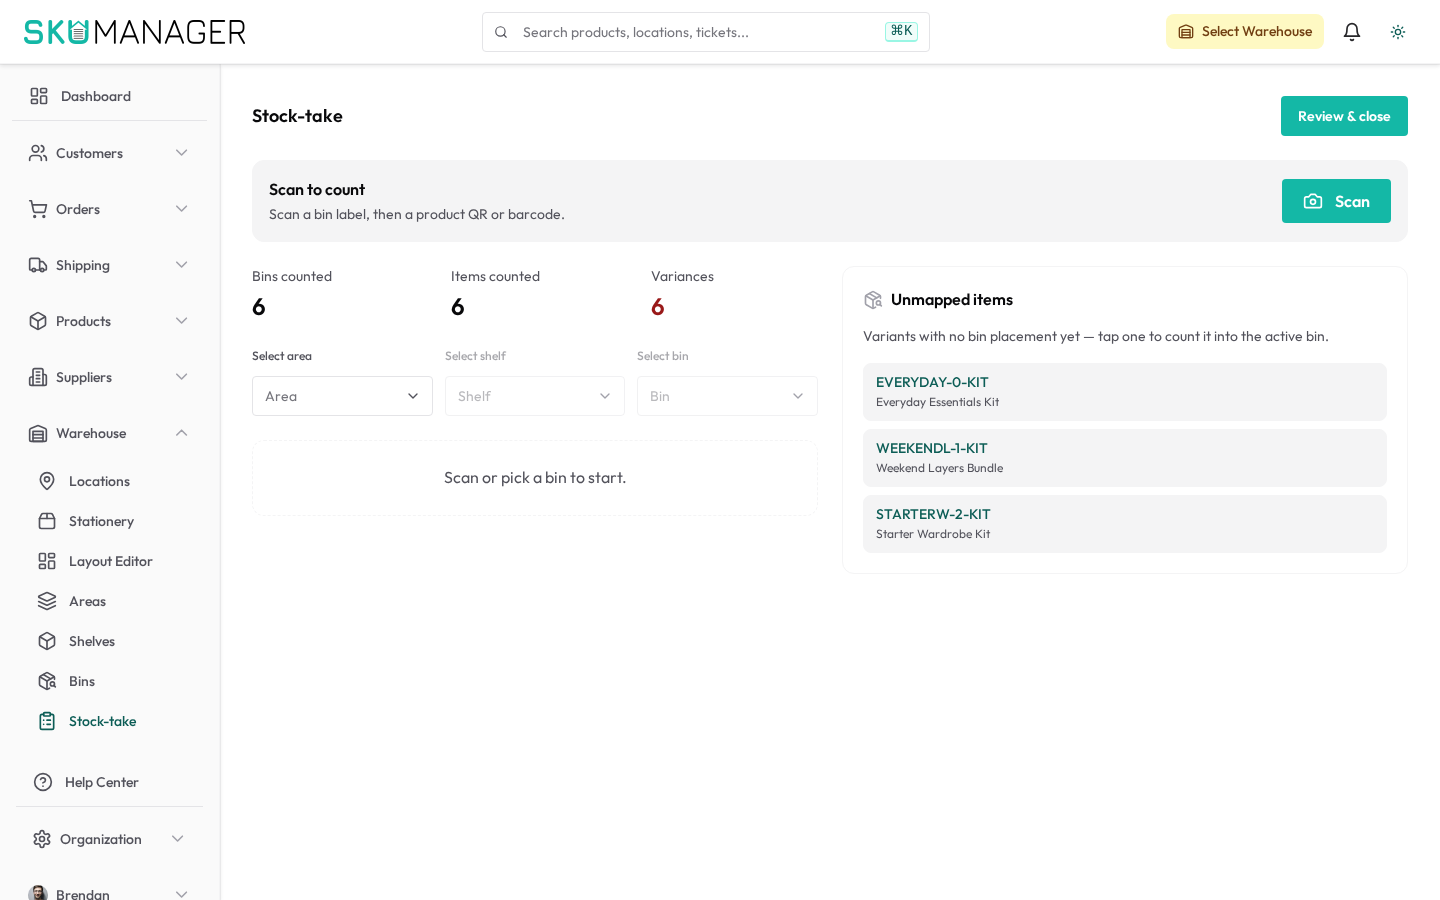1440x900 pixels.
Task: Expand the Customers menu chevron
Action: click(182, 153)
